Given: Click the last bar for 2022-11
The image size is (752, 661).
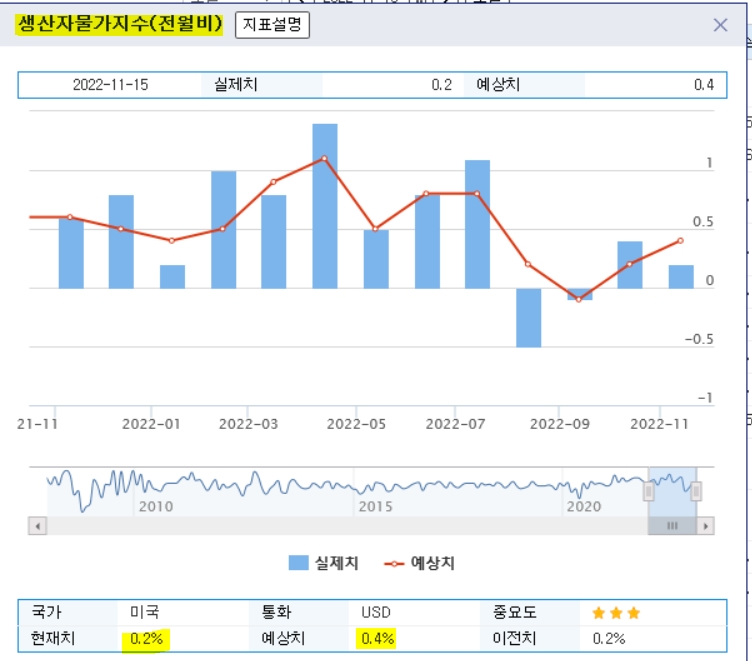Looking at the screenshot, I should (x=681, y=277).
